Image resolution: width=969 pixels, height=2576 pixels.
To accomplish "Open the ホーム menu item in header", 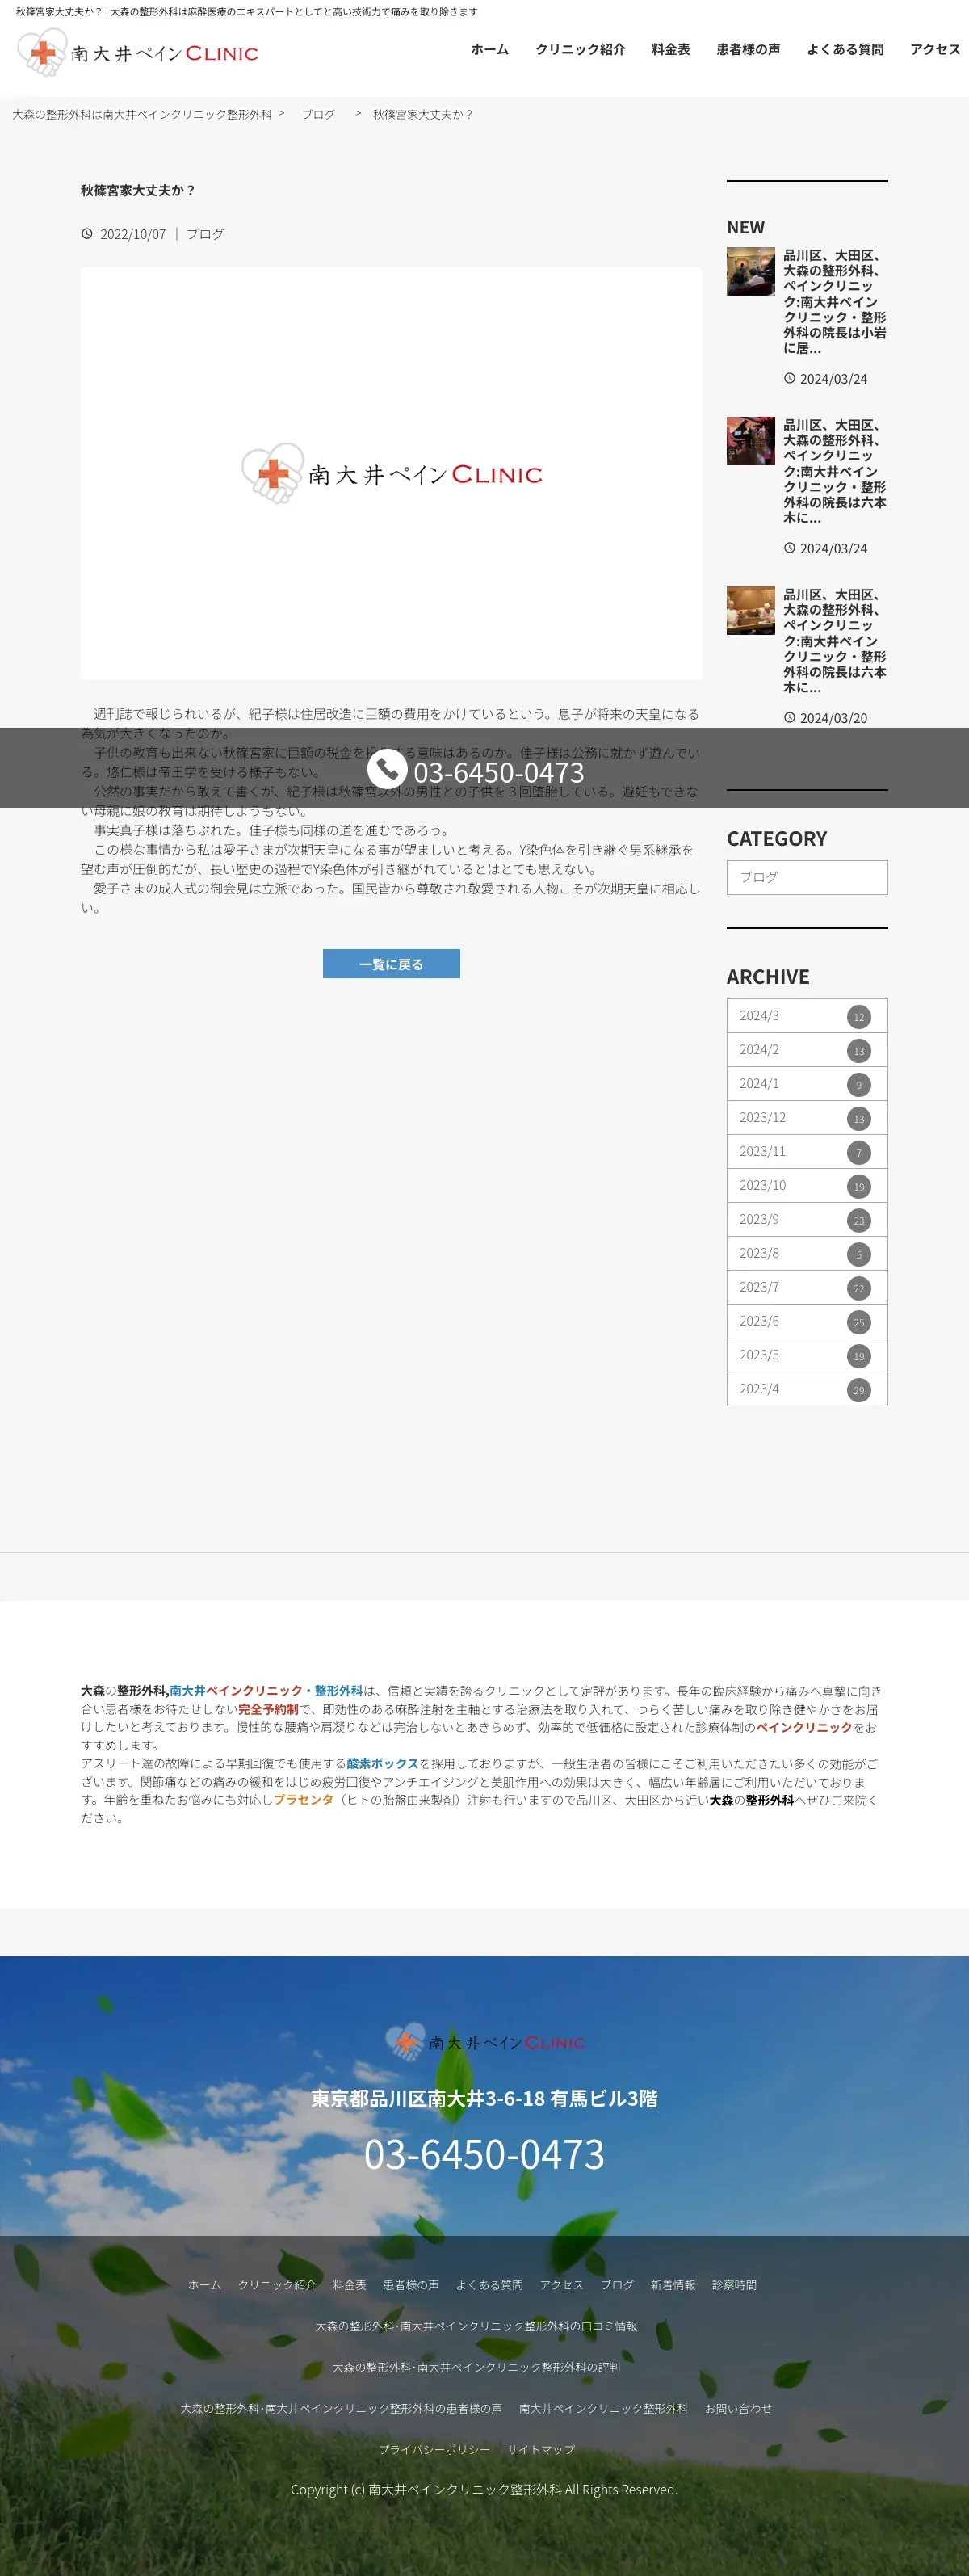I will [x=490, y=49].
